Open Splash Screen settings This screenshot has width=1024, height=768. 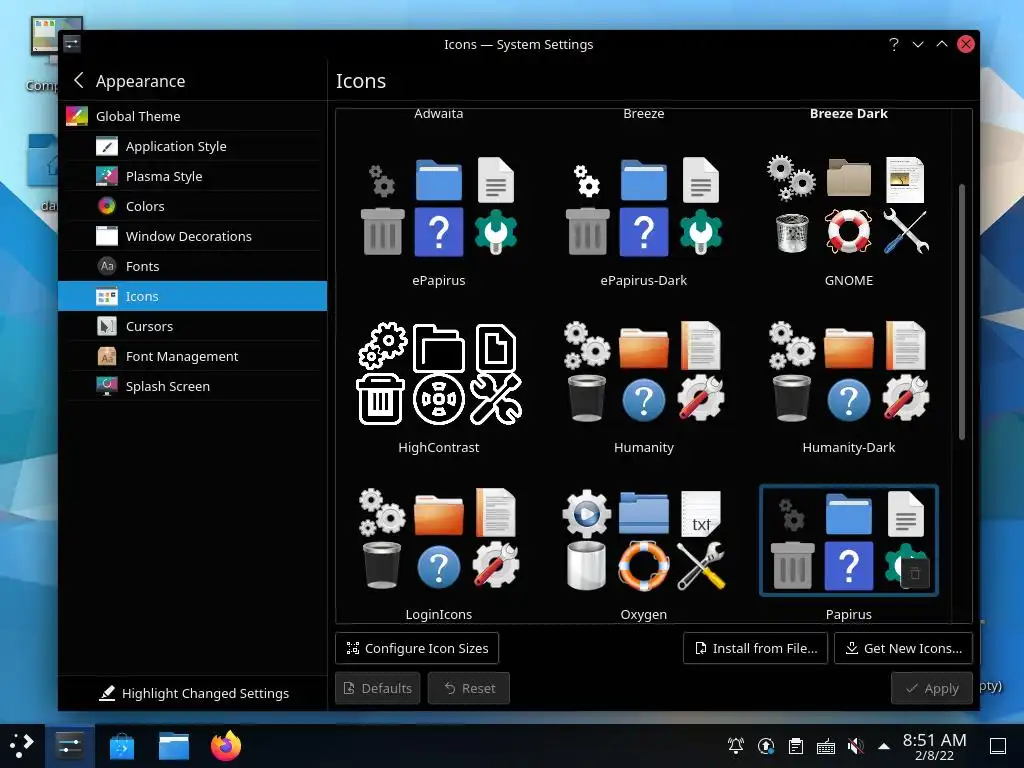pos(193,387)
